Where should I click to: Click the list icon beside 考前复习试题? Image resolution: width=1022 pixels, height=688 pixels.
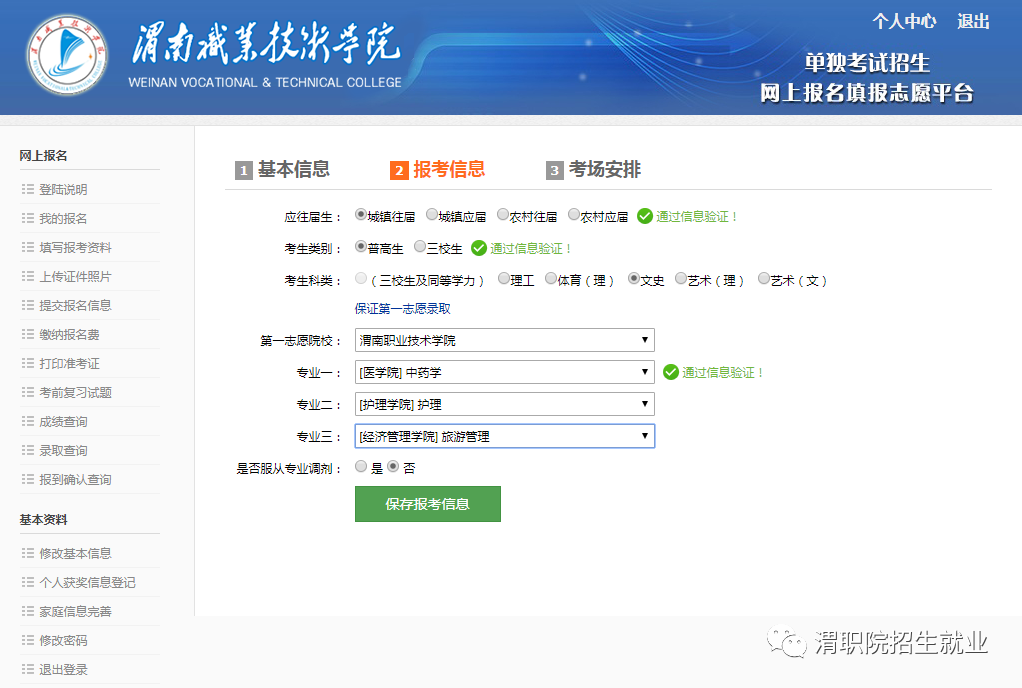click(27, 392)
